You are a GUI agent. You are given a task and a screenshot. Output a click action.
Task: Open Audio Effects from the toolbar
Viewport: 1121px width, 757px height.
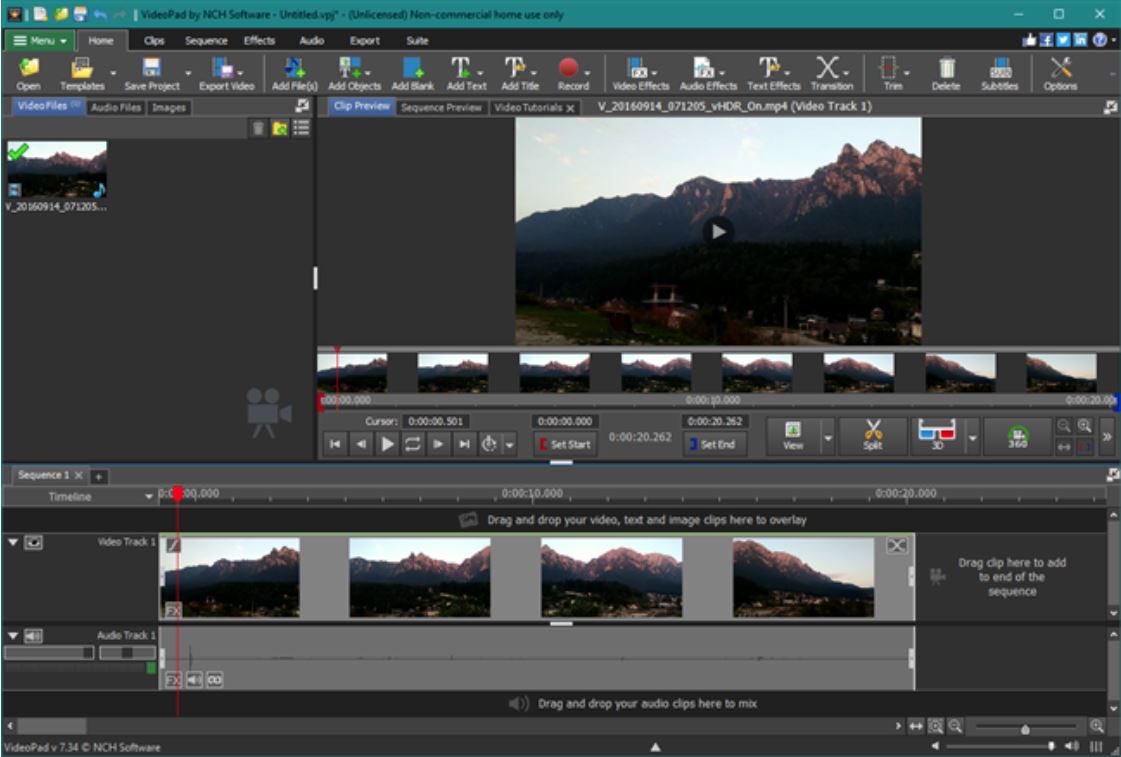(708, 74)
